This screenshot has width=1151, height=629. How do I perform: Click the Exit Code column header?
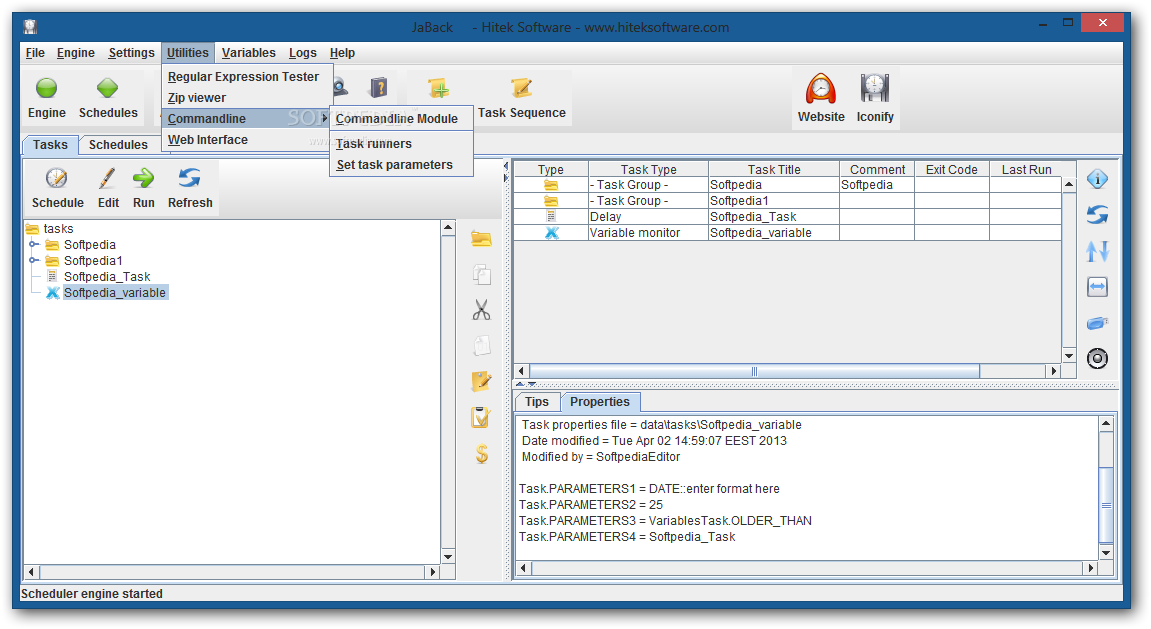coord(951,170)
